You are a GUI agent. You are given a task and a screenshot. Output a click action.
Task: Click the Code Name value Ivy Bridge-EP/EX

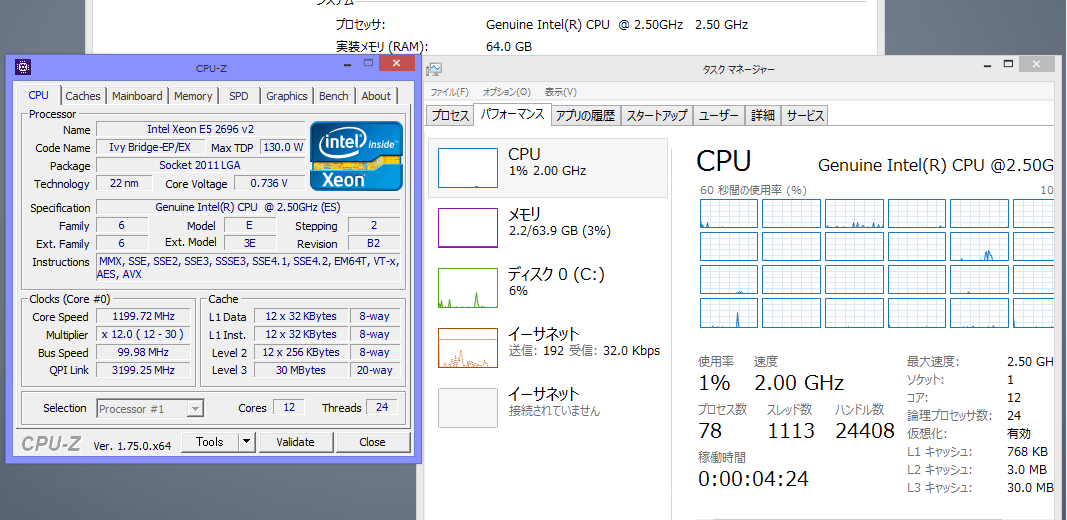tap(148, 148)
